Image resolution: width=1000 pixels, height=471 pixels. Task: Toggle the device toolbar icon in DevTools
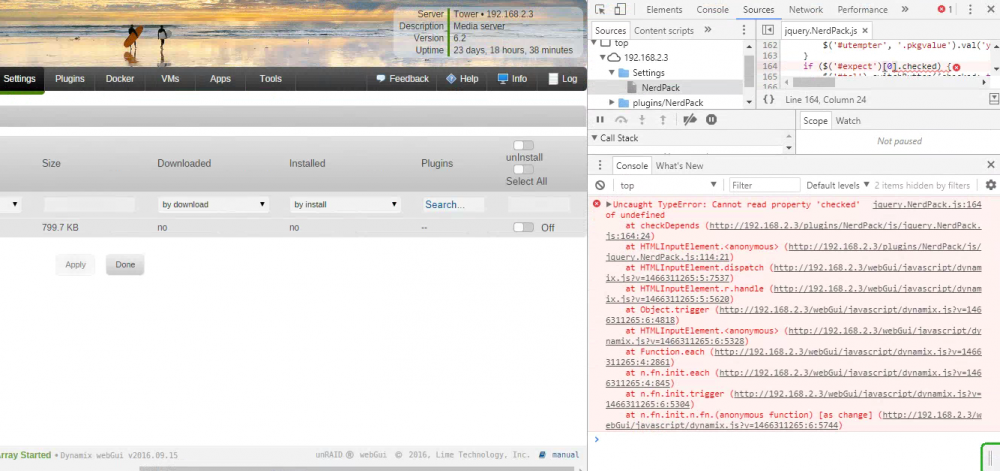pos(620,10)
